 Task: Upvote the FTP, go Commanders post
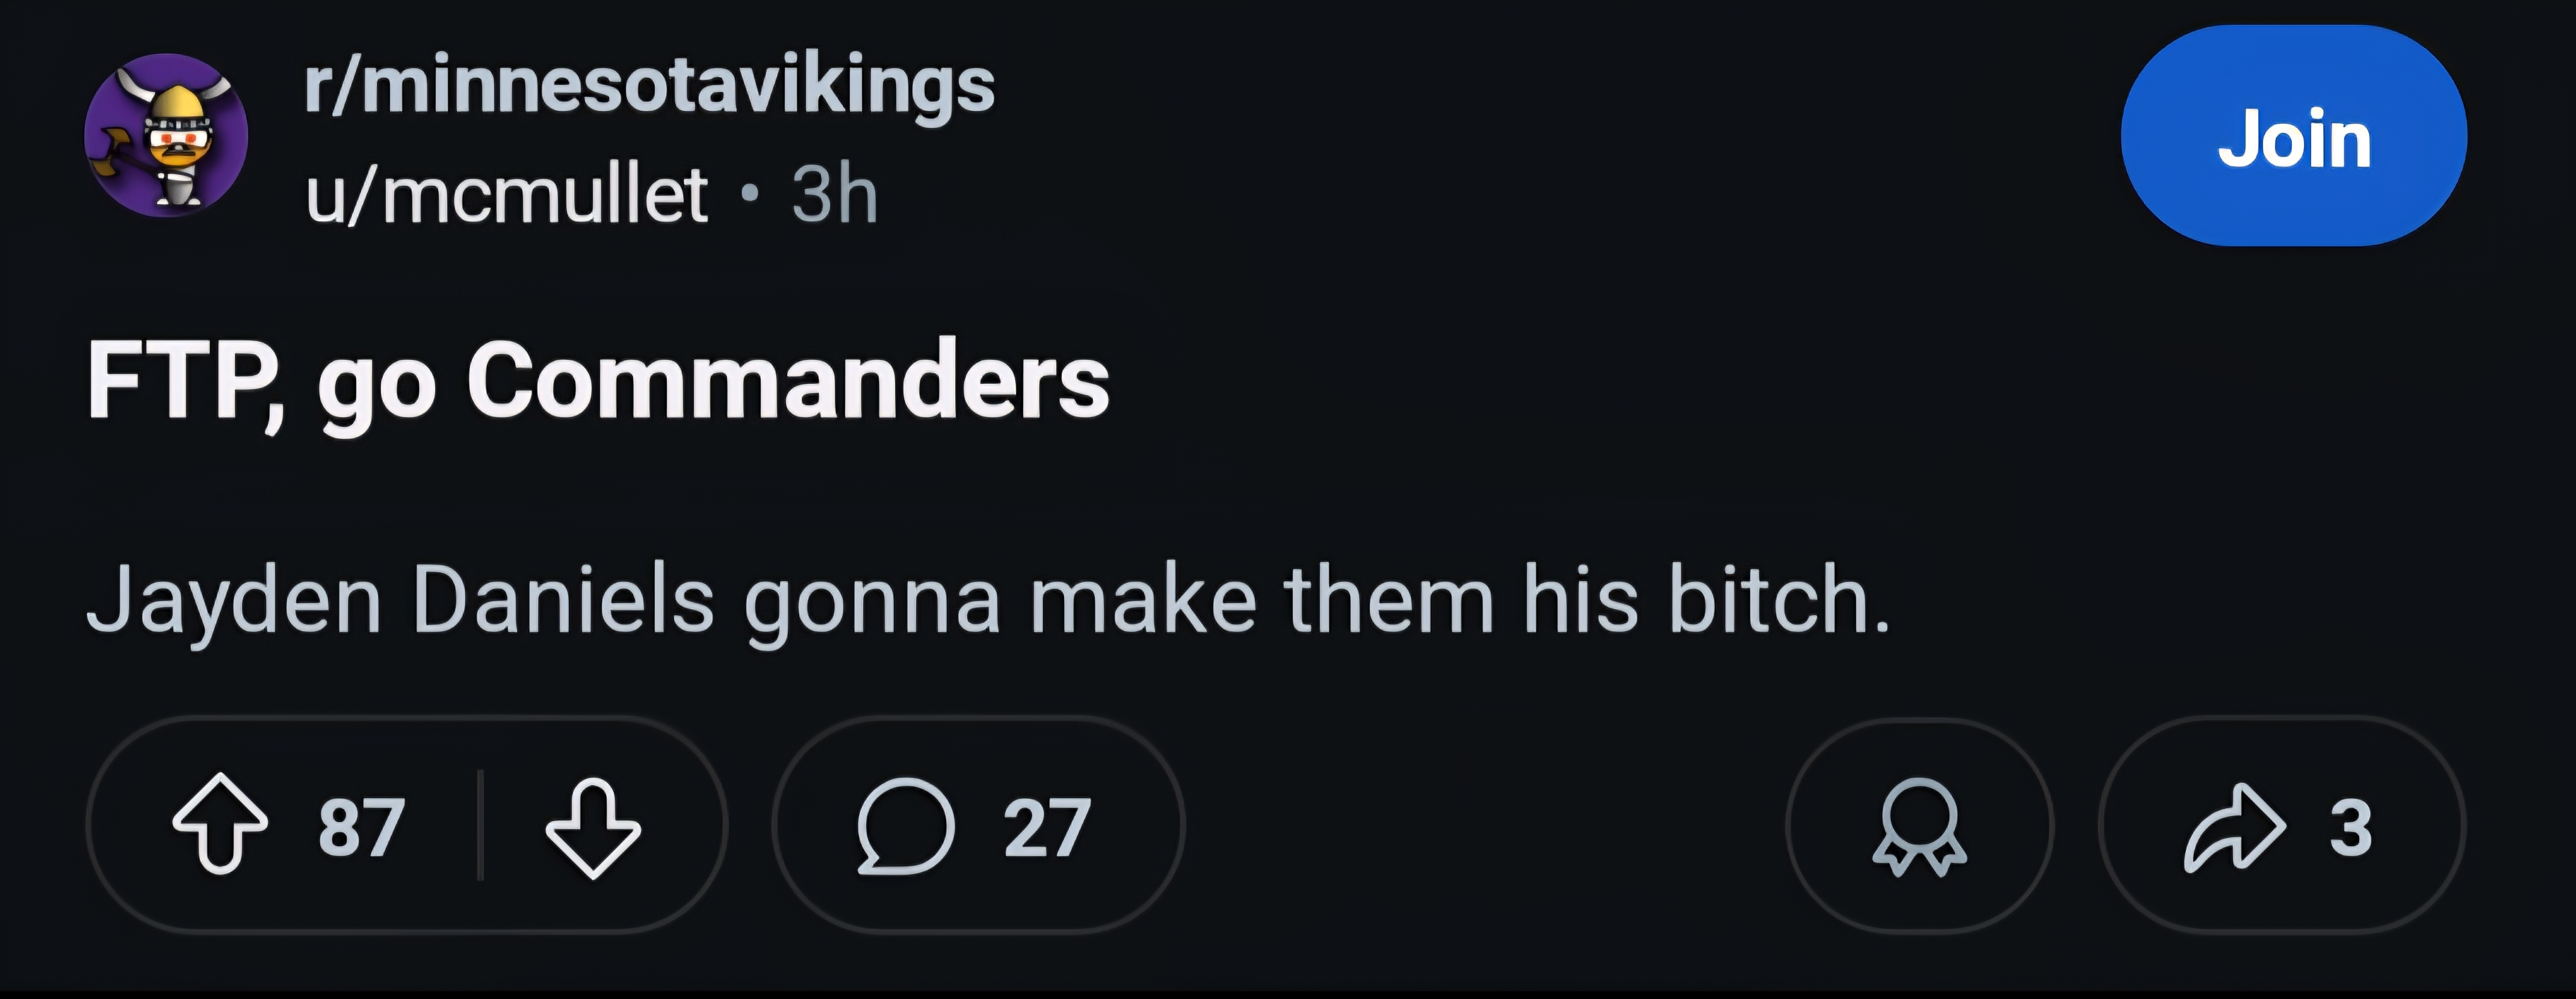point(220,825)
